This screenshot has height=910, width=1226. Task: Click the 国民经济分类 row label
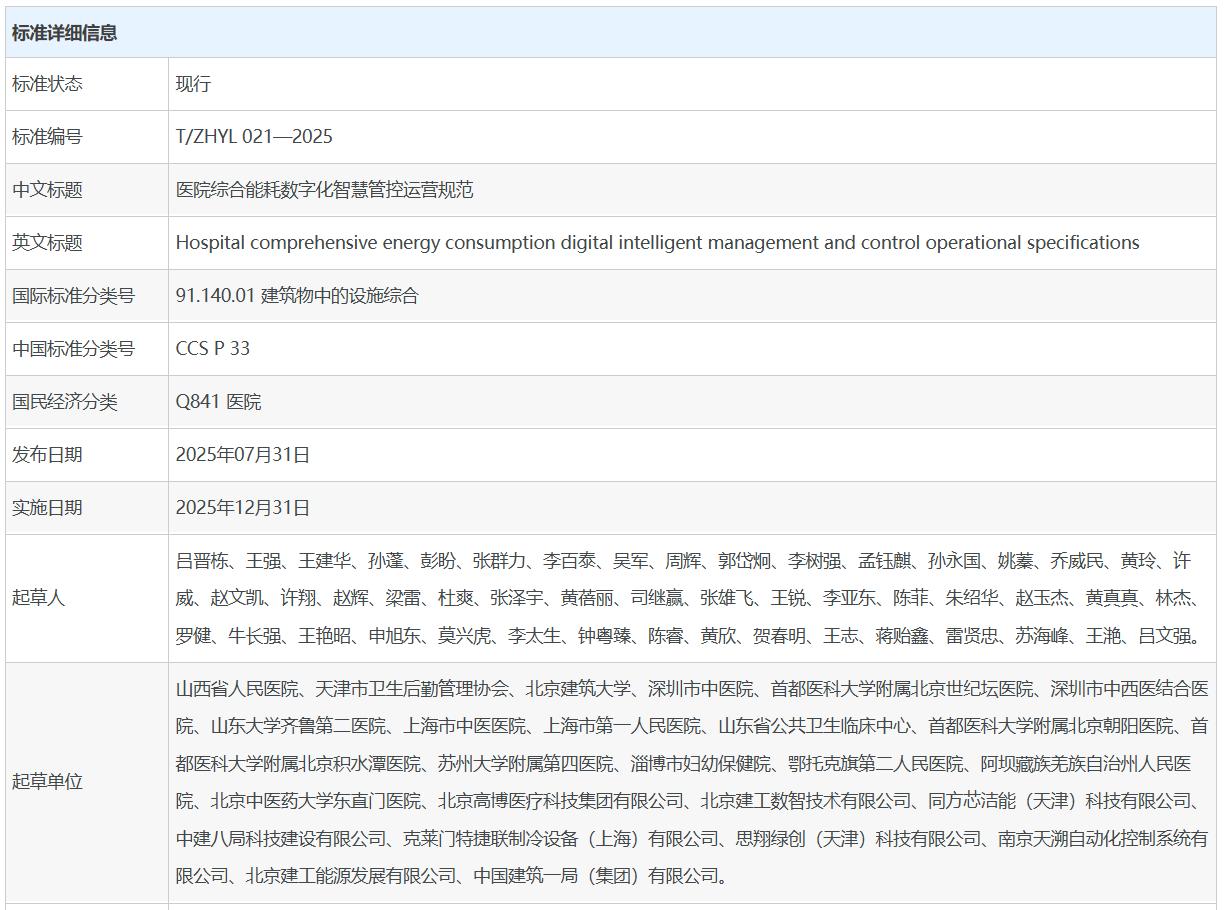point(64,402)
